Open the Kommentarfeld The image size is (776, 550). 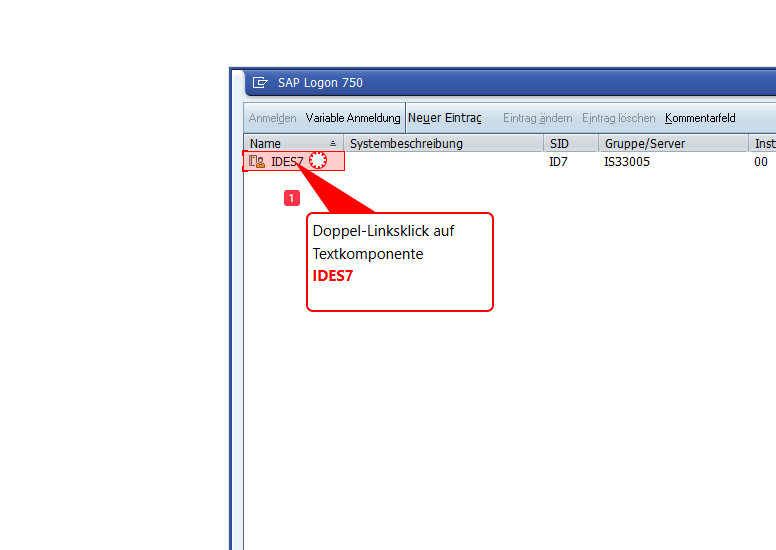click(x=700, y=118)
